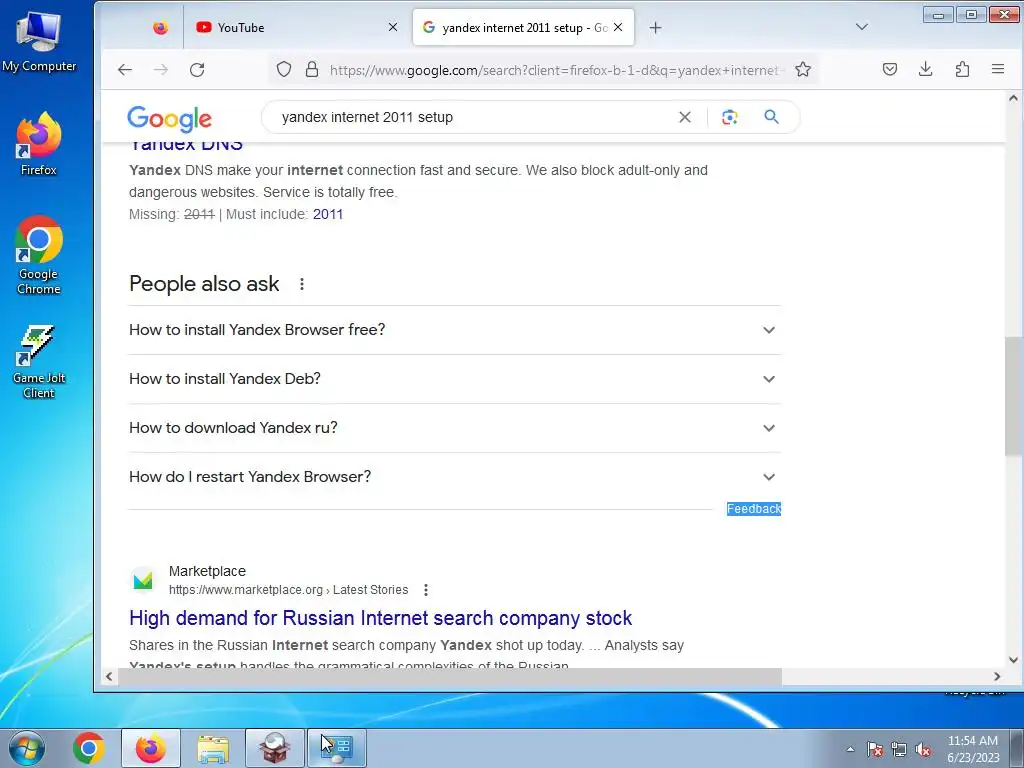
Task: Click the padlock site security icon
Action: coord(312,69)
